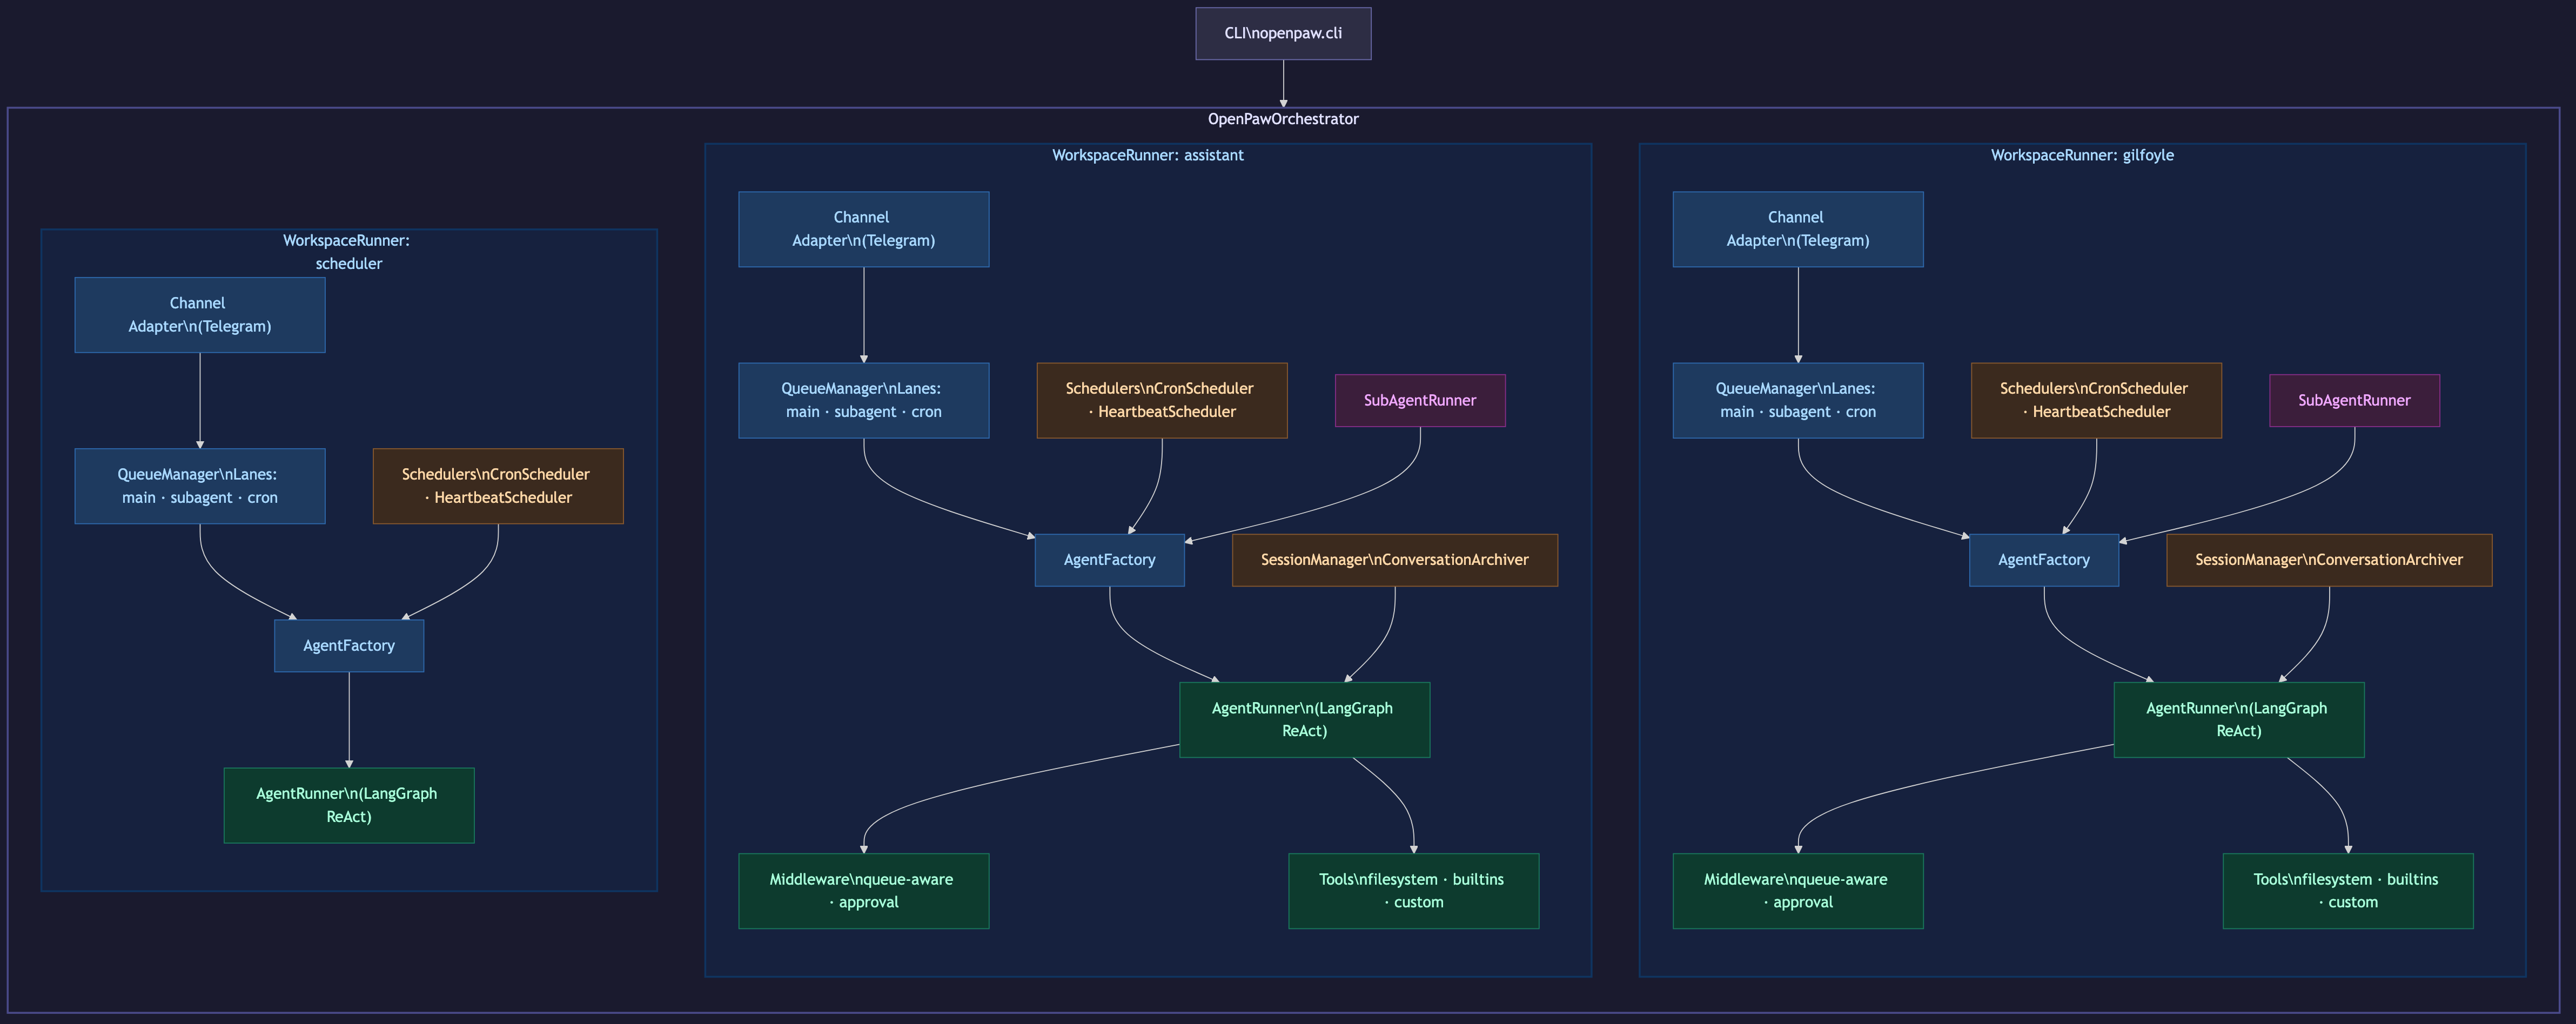Select AgentFactory node in scheduler workspace
Image resolution: width=2576 pixels, height=1024 pixels.
pos(349,646)
